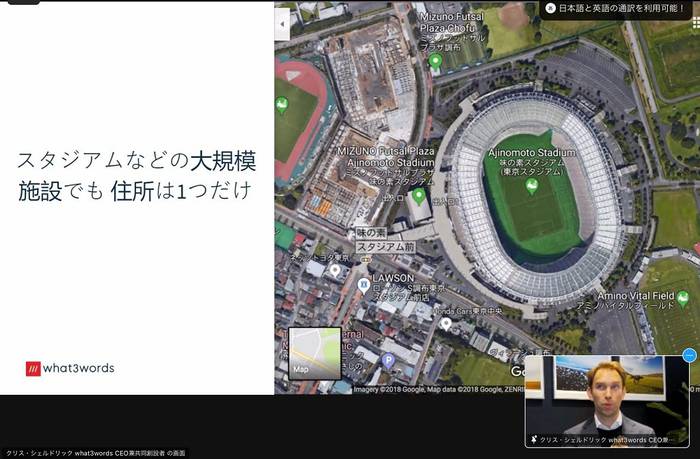700x459 pixels.
Task: Click the 'MIZUNO Futsal Plaza Ajinomoto Stadium' label
Action: tap(386, 157)
